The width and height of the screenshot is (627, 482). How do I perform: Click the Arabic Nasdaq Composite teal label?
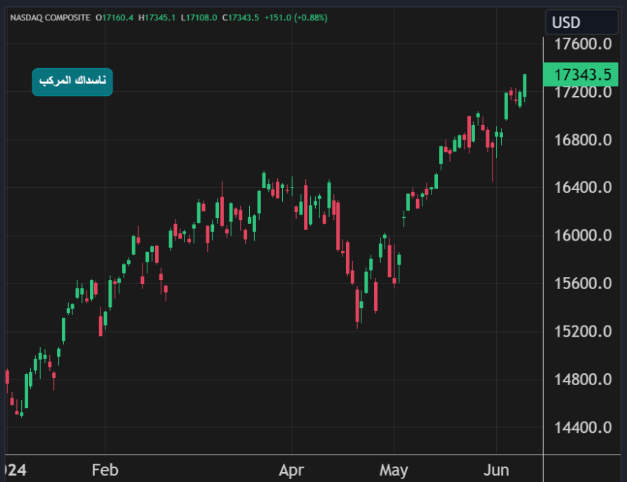[x=72, y=82]
